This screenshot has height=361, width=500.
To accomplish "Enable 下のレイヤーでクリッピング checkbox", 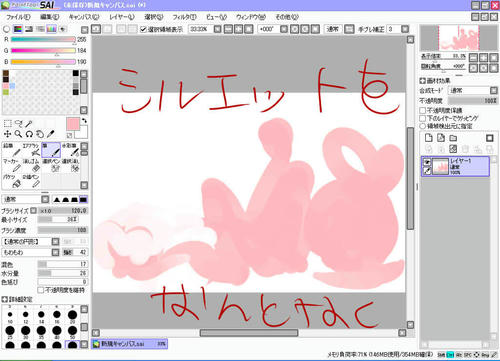I will point(423,118).
